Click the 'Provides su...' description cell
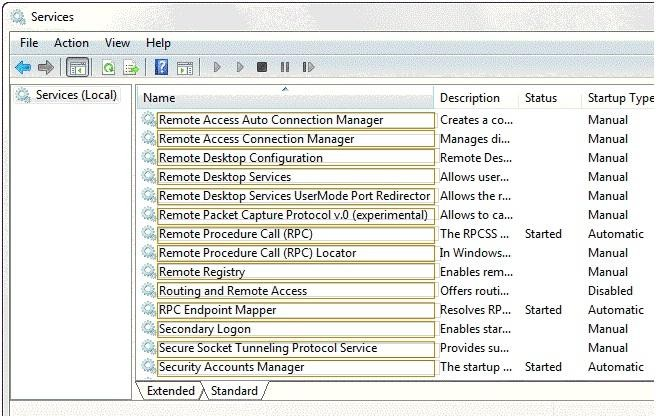The image size is (658, 416). pyautogui.click(x=474, y=348)
